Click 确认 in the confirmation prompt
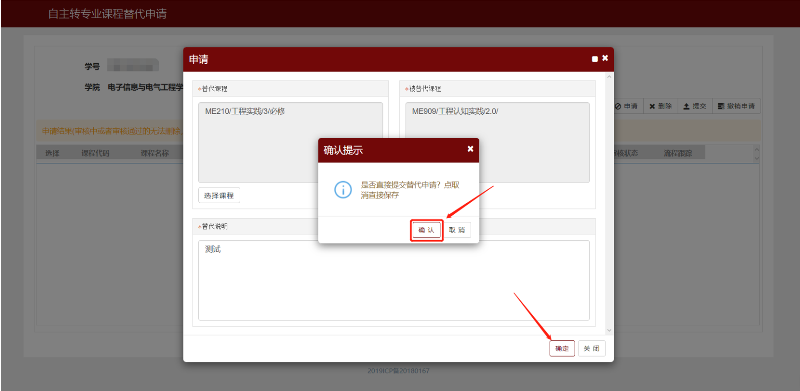 pos(426,230)
